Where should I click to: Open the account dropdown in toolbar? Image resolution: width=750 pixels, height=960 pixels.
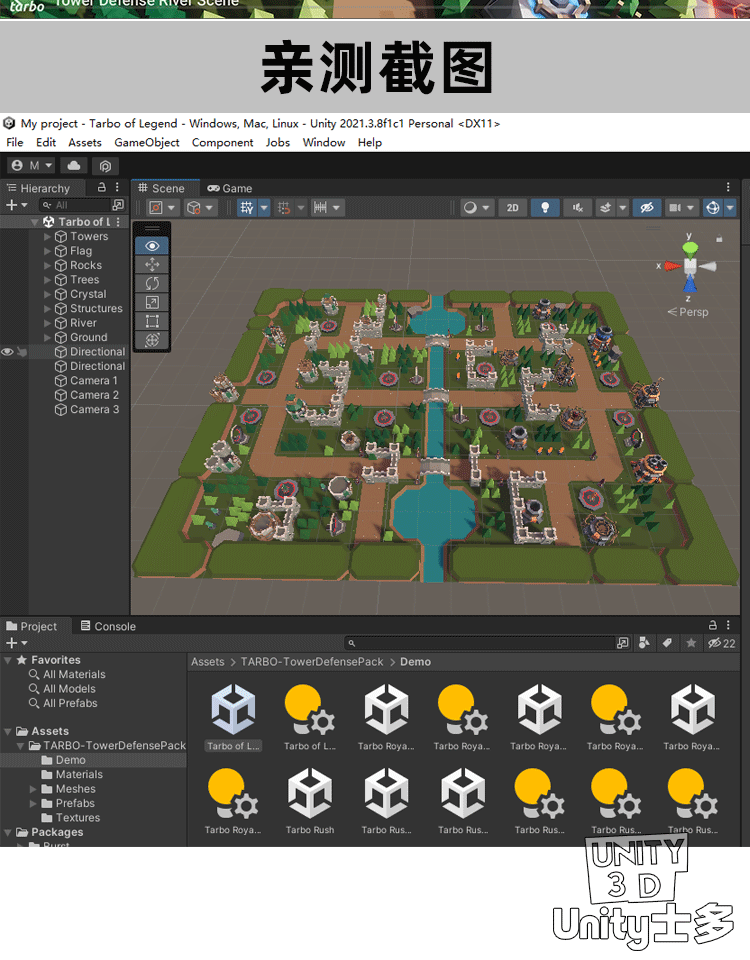pos(32,165)
